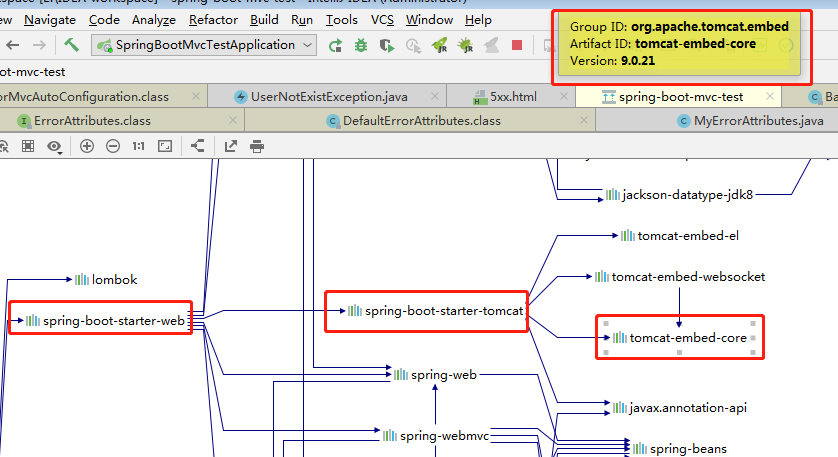The height and width of the screenshot is (457, 838).
Task: Open the Navigate menu
Action: pyautogui.click(x=50, y=20)
